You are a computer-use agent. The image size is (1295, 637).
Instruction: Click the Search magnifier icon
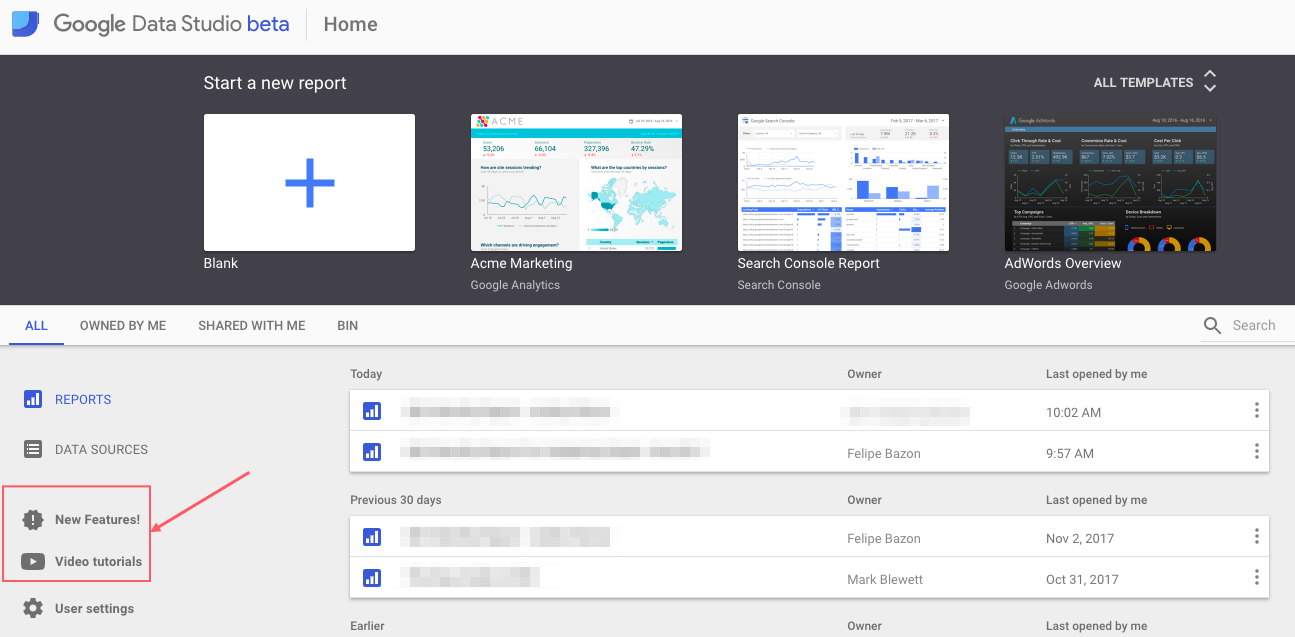(x=1212, y=325)
